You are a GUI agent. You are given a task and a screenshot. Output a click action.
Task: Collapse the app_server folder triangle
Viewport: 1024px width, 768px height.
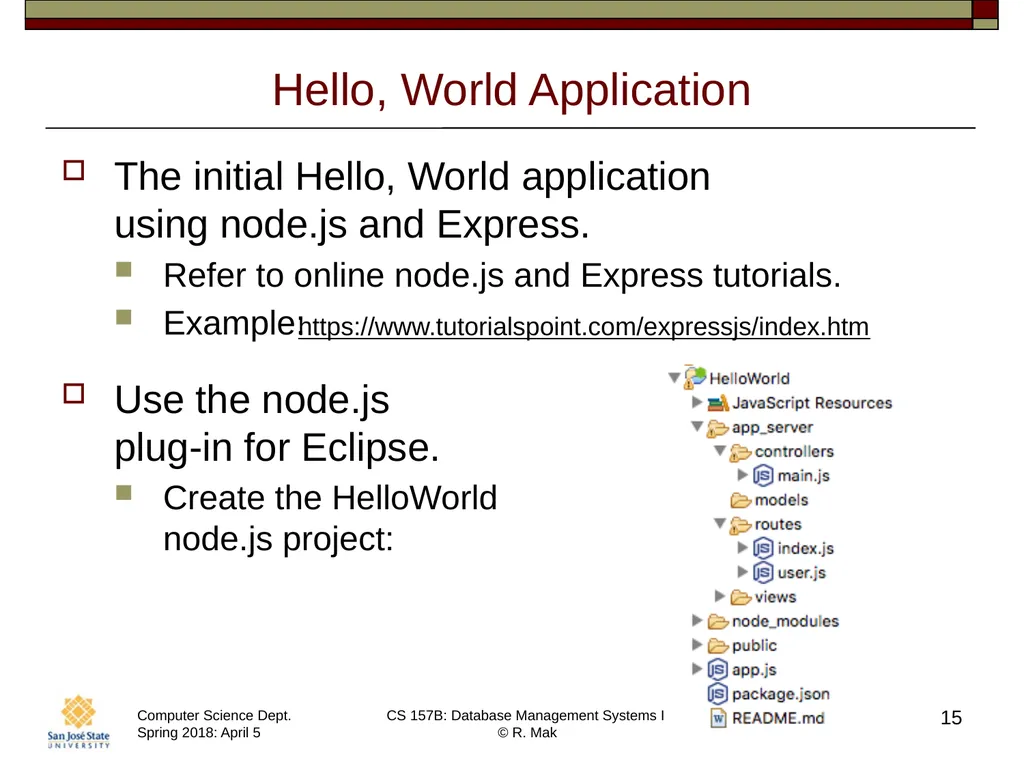tap(697, 426)
